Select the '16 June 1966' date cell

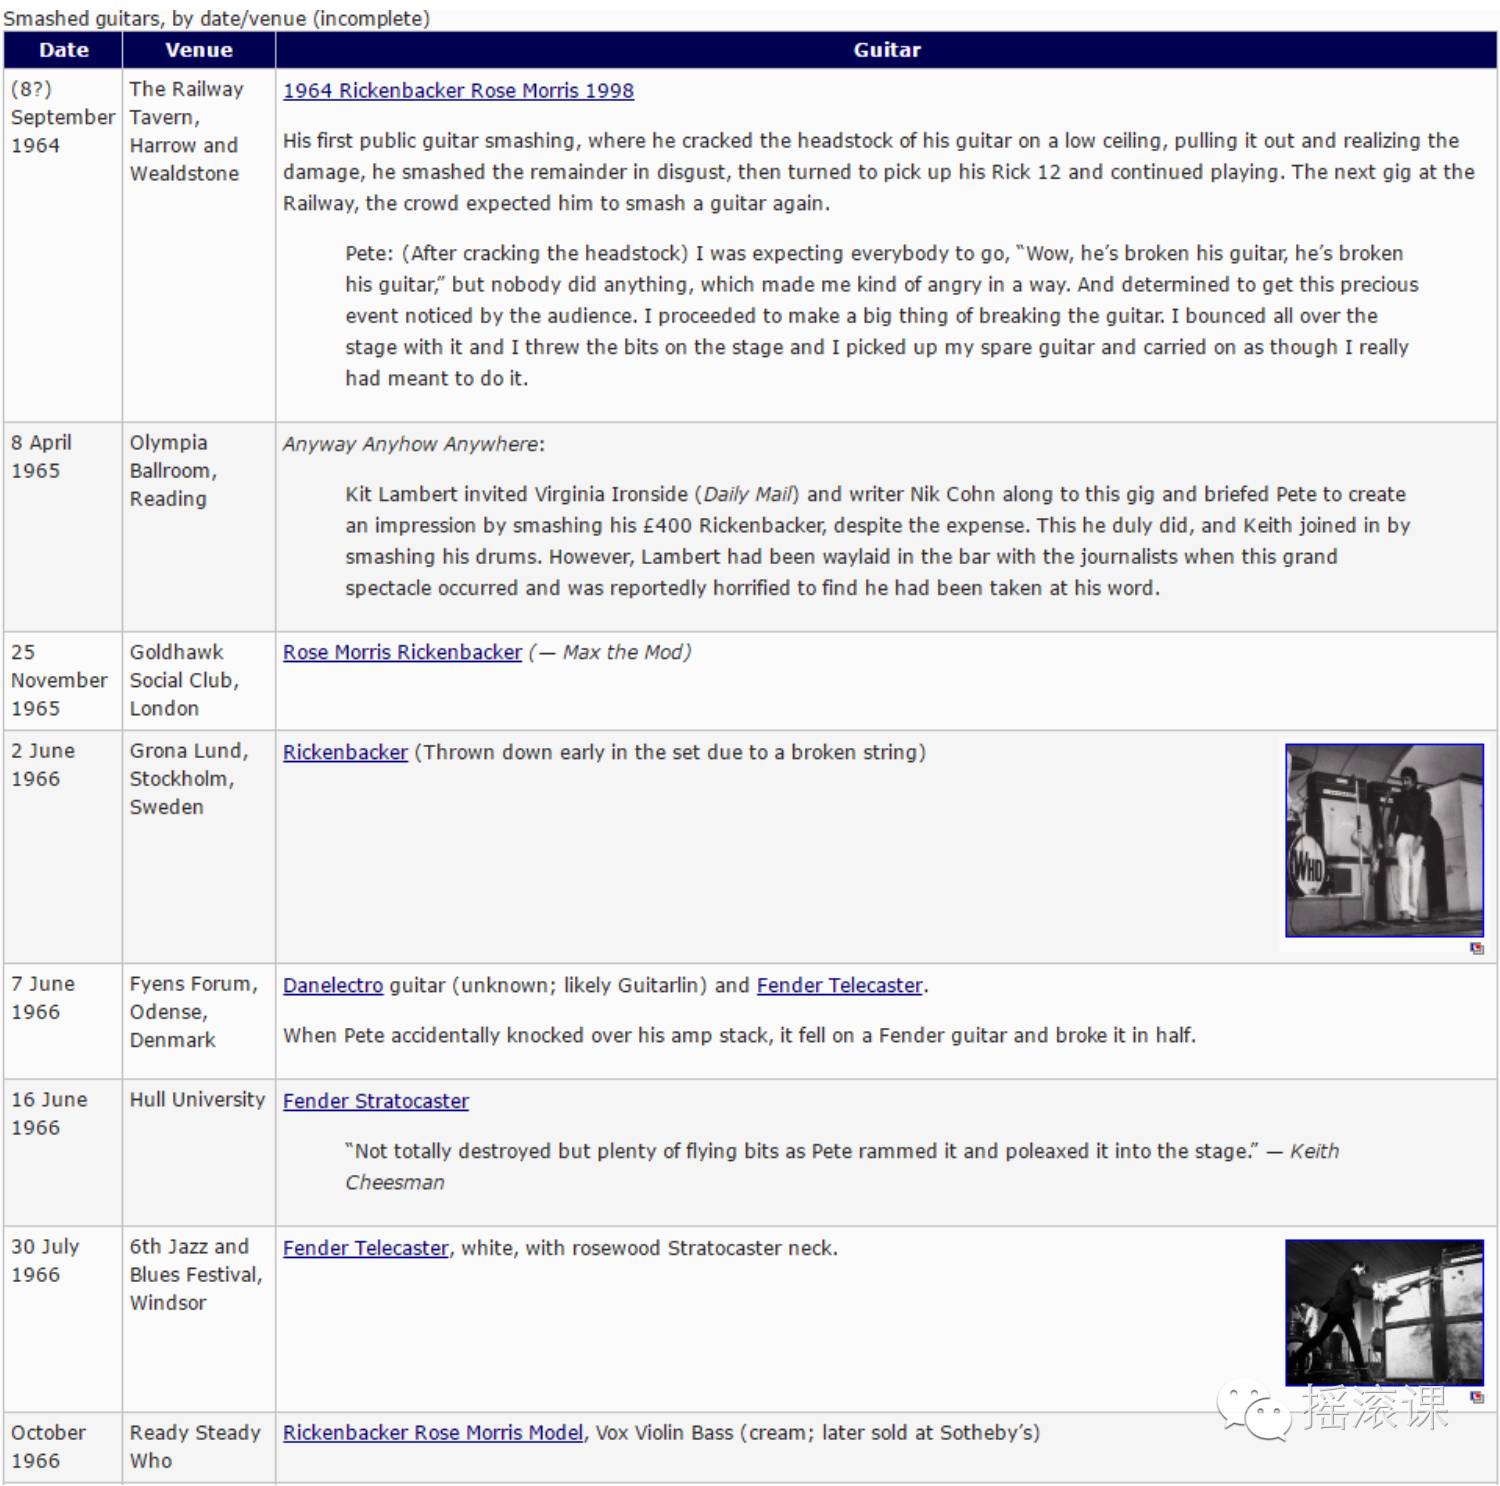(63, 1153)
